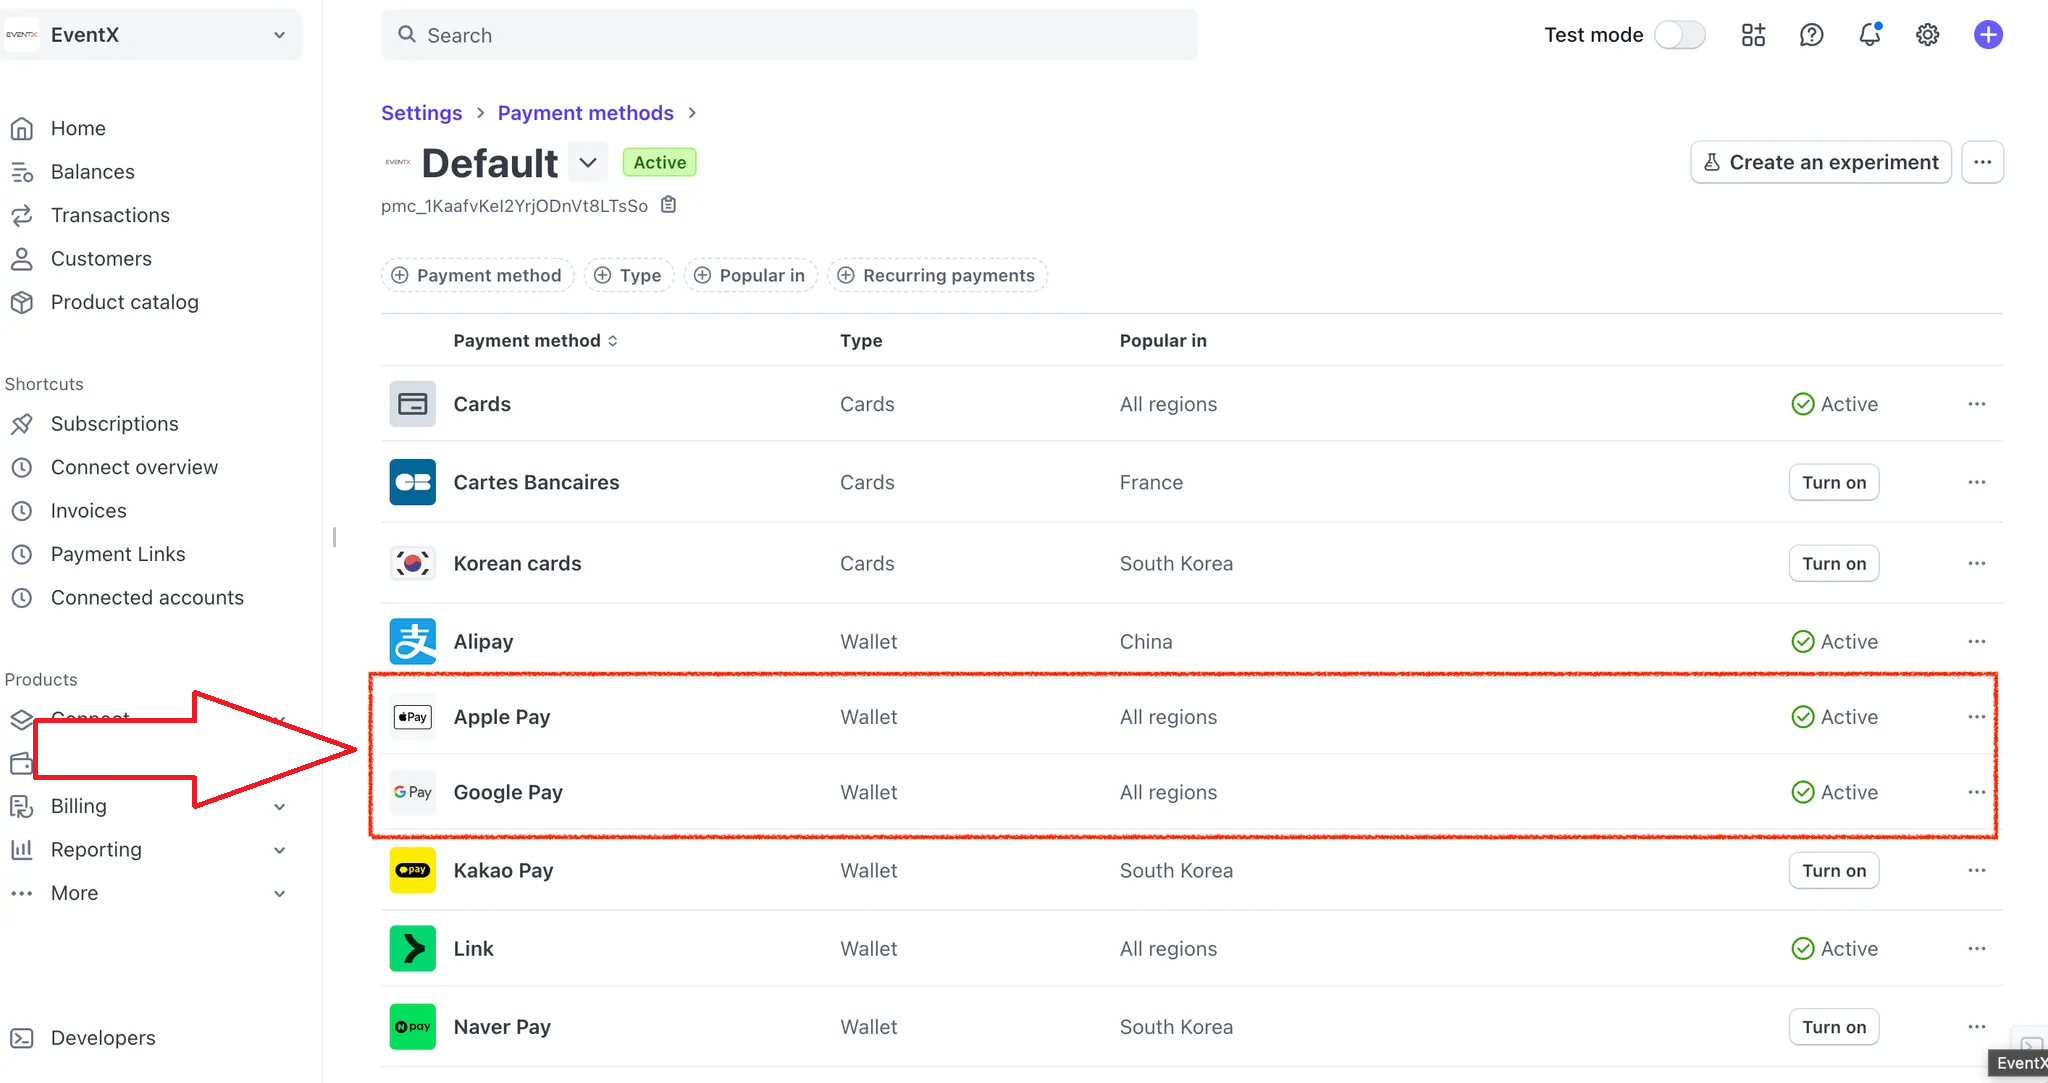Viewport: 2048px width, 1083px height.
Task: Open Customers in the sidebar
Action: click(101, 259)
